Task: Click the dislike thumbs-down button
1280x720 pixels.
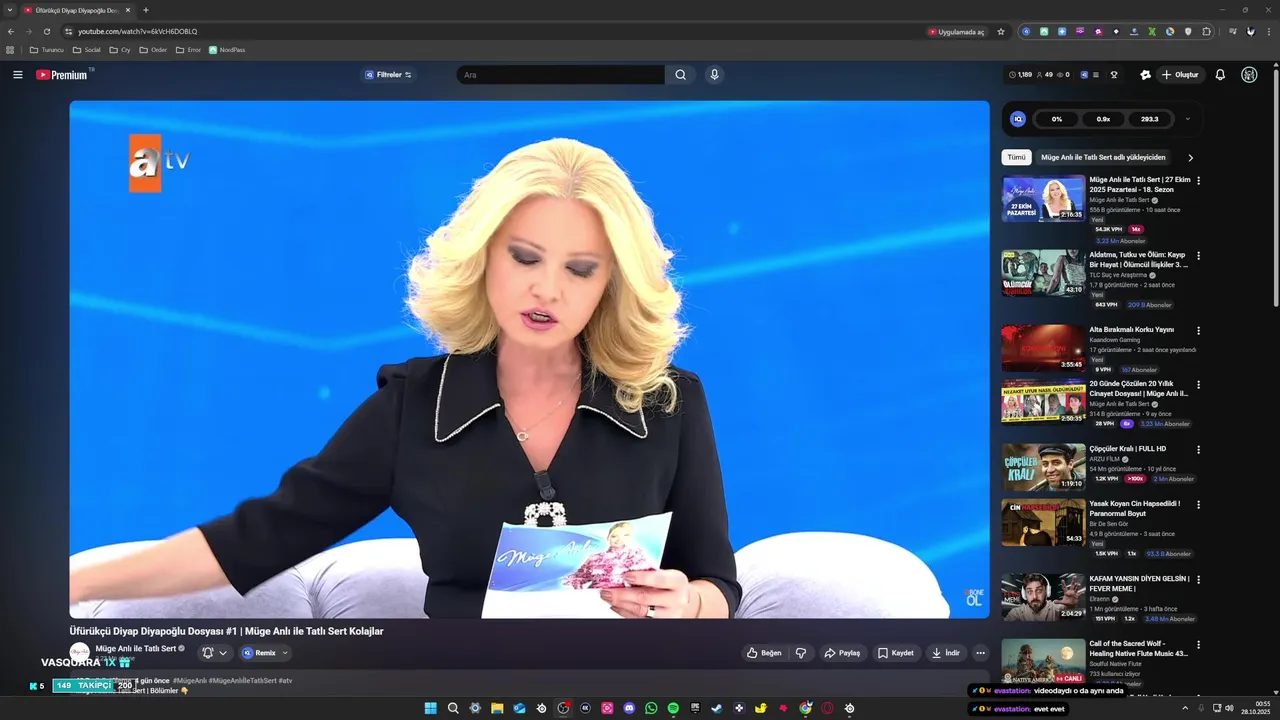Action: (x=801, y=653)
